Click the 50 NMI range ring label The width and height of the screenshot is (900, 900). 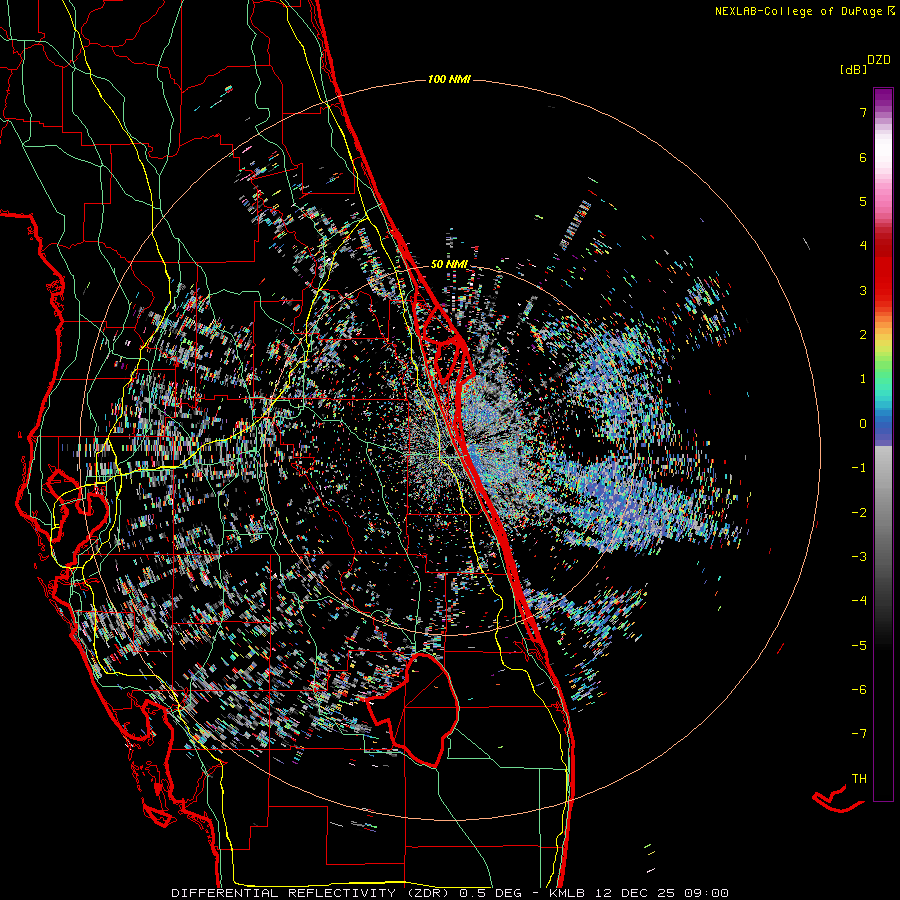click(x=449, y=264)
